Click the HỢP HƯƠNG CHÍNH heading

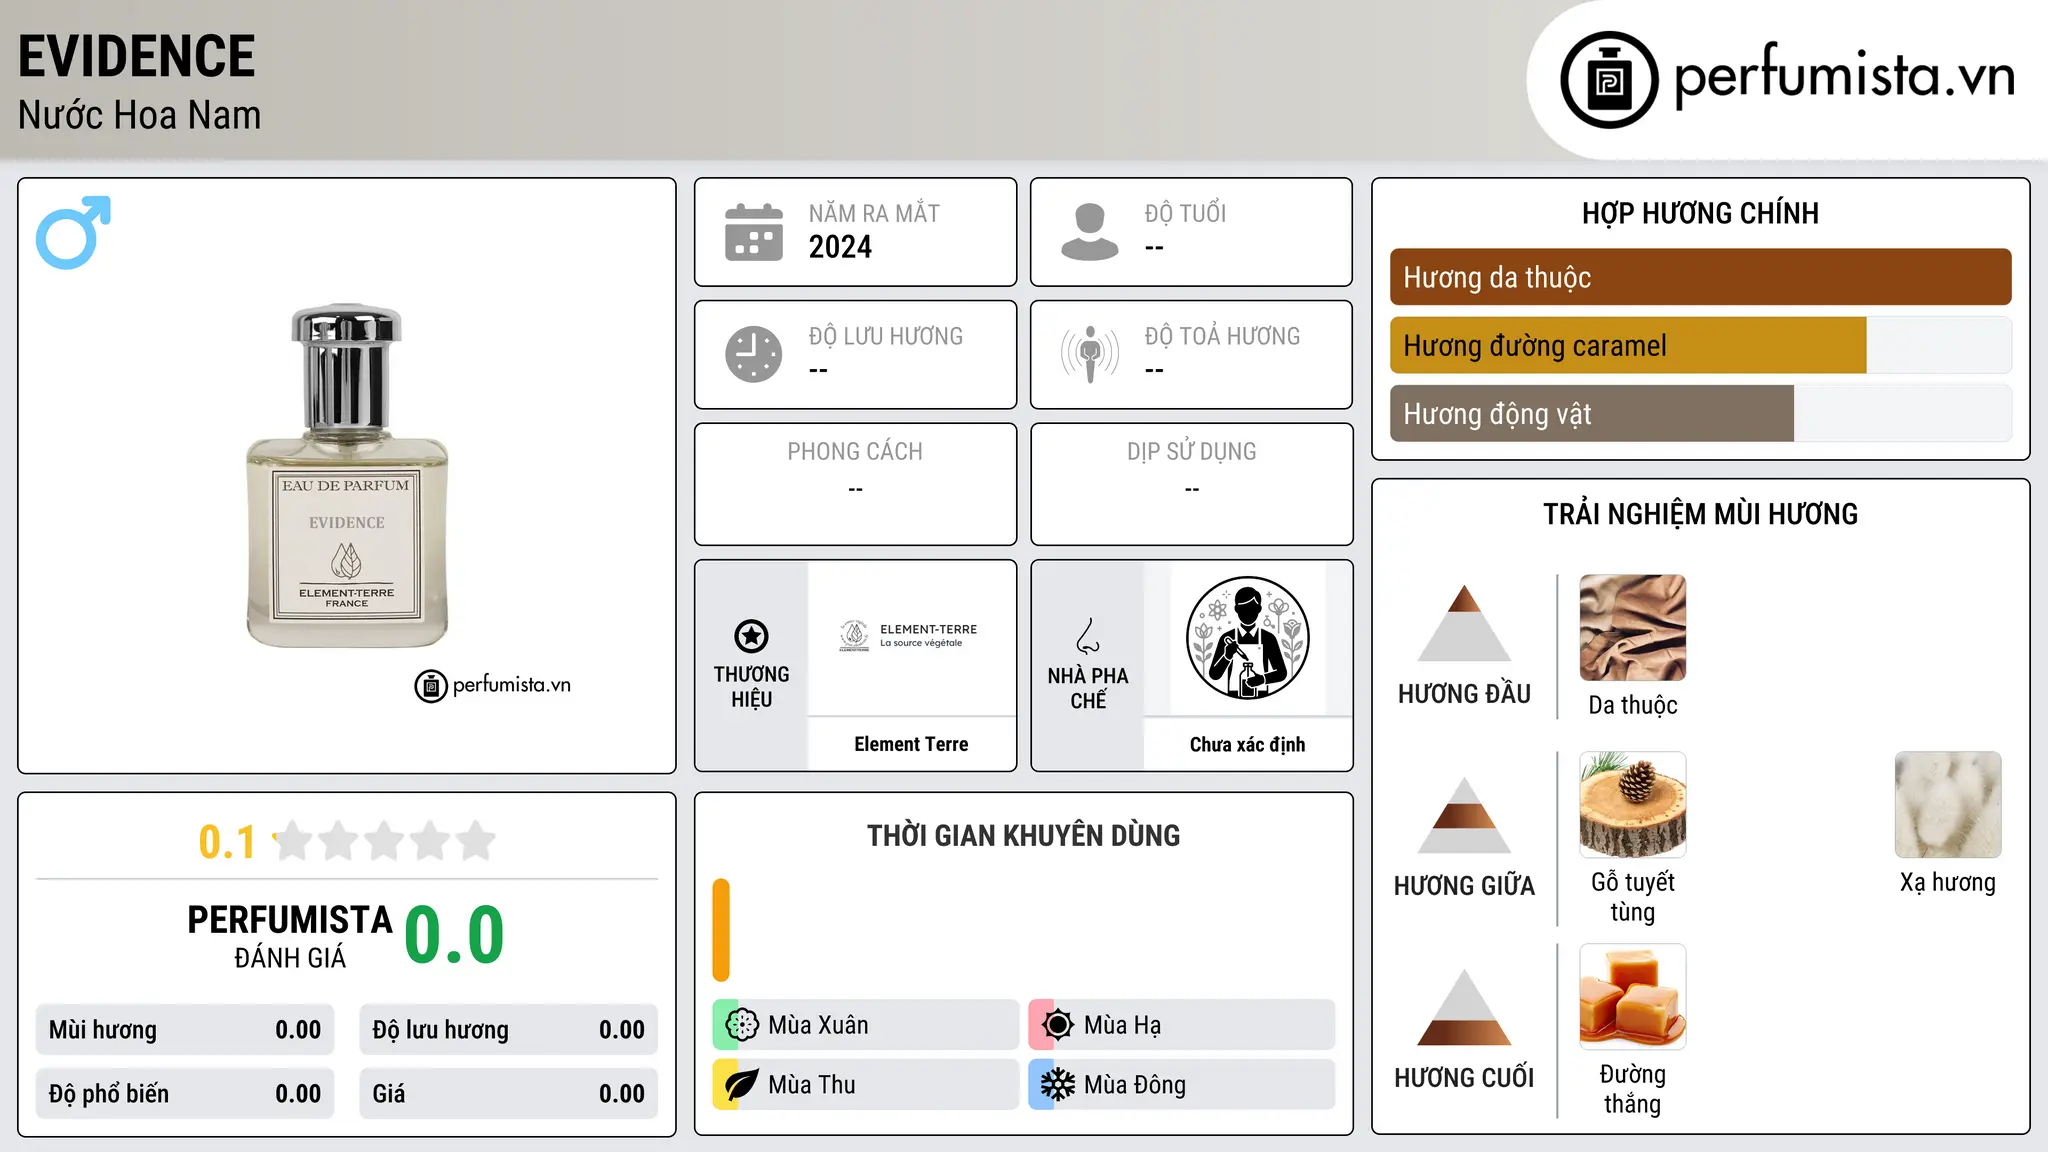1700,213
